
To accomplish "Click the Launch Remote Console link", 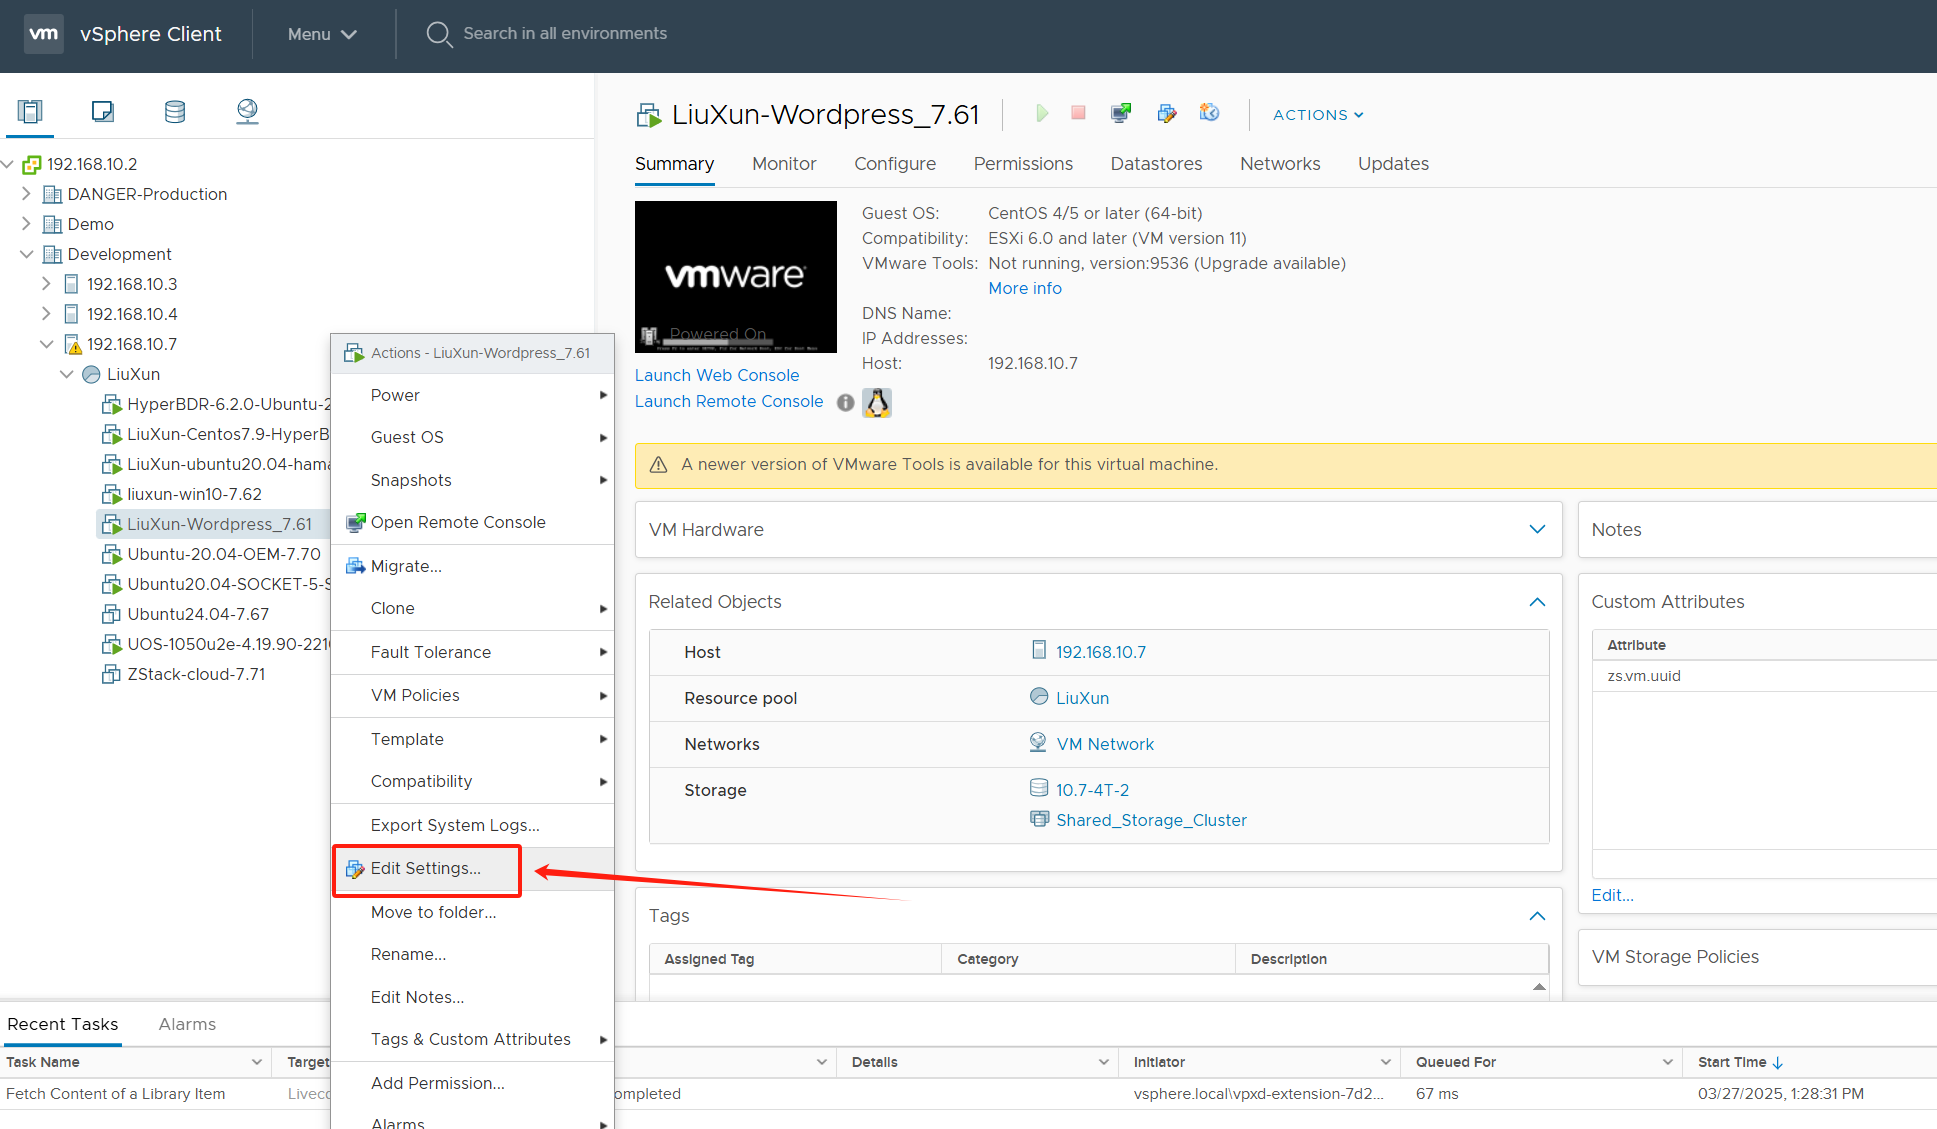I will click(x=729, y=401).
